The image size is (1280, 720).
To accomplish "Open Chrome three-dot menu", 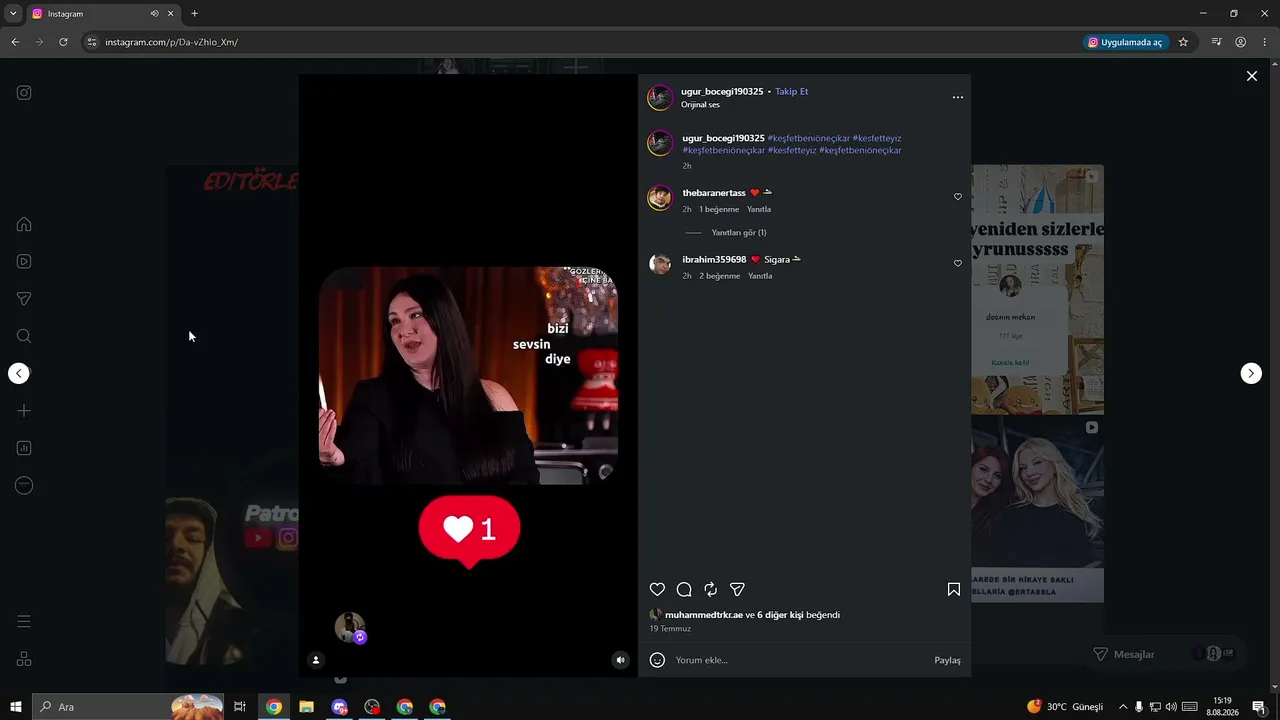I will point(1264,42).
